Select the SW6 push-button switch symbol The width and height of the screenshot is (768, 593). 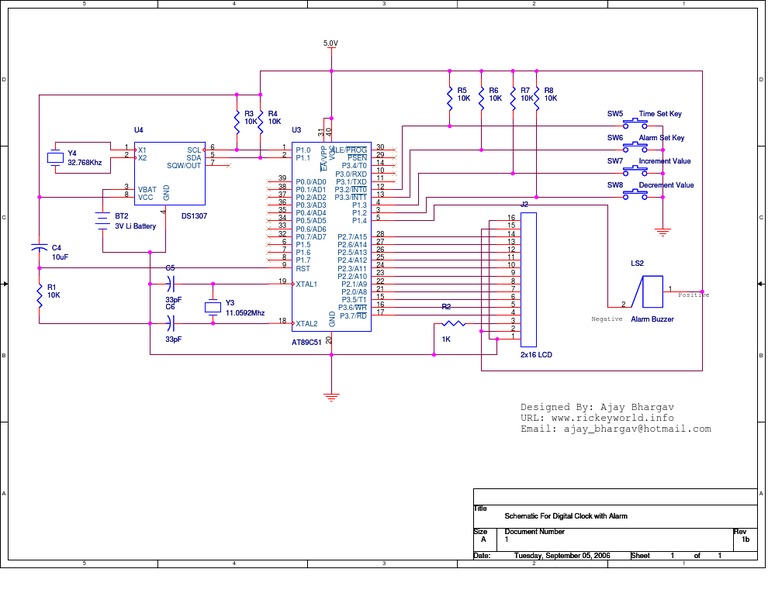pos(635,147)
